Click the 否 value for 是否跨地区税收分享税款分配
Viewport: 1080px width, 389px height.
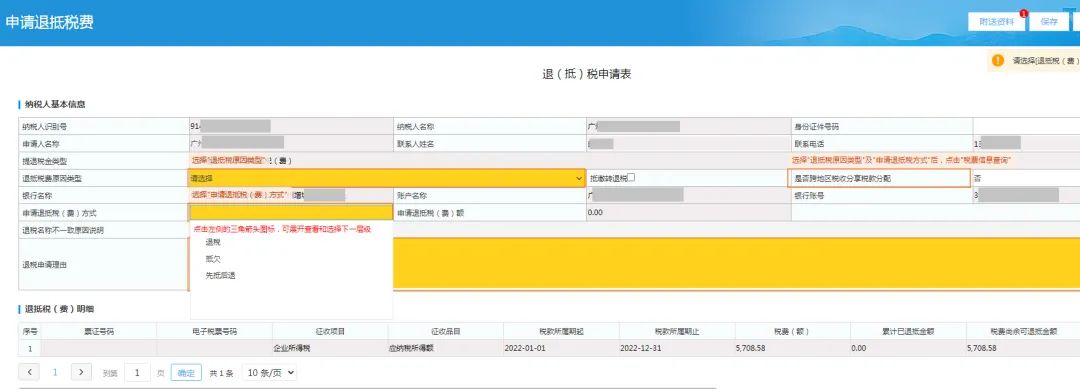977,178
